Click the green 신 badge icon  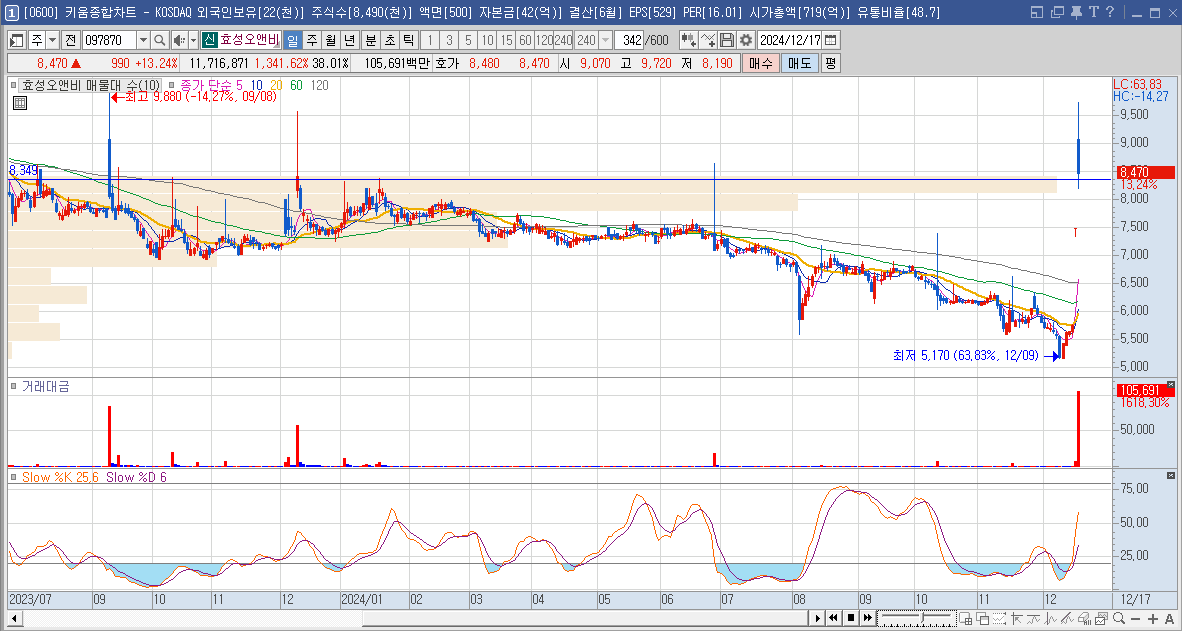point(210,40)
